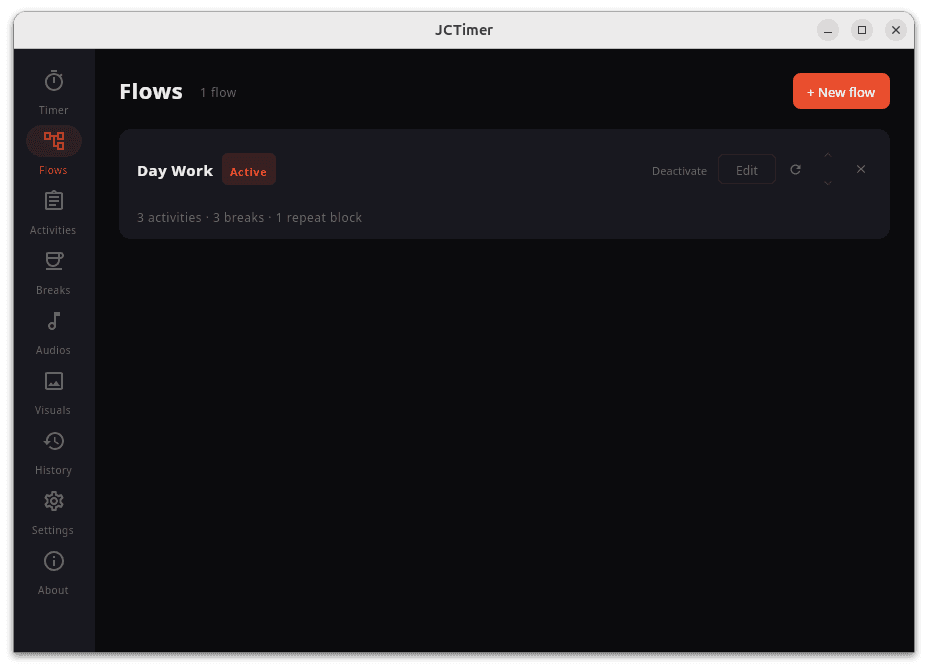Select the Day Work flow title
Screen dimensions: 928x669
pyautogui.click(x=175, y=171)
